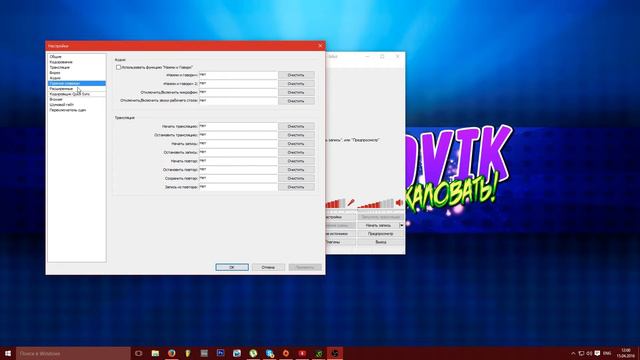
Task: Click Предпросмотр in OBS main window
Action: (x=380, y=234)
